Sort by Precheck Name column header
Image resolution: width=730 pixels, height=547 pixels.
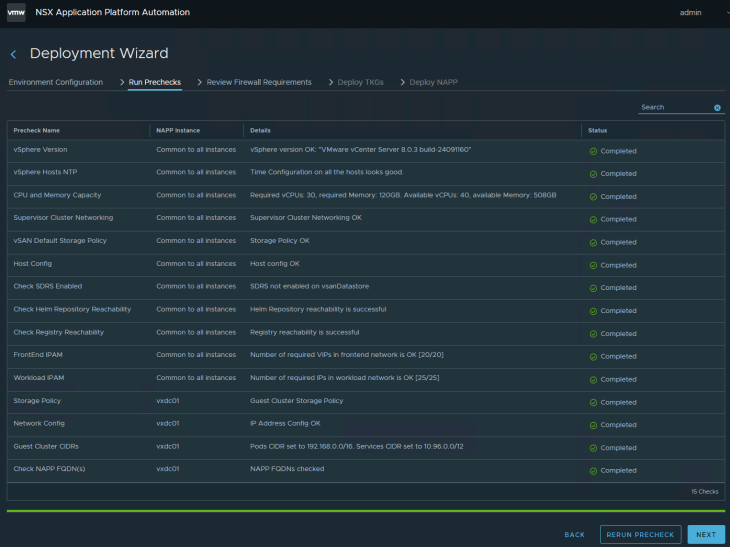[x=37, y=130]
